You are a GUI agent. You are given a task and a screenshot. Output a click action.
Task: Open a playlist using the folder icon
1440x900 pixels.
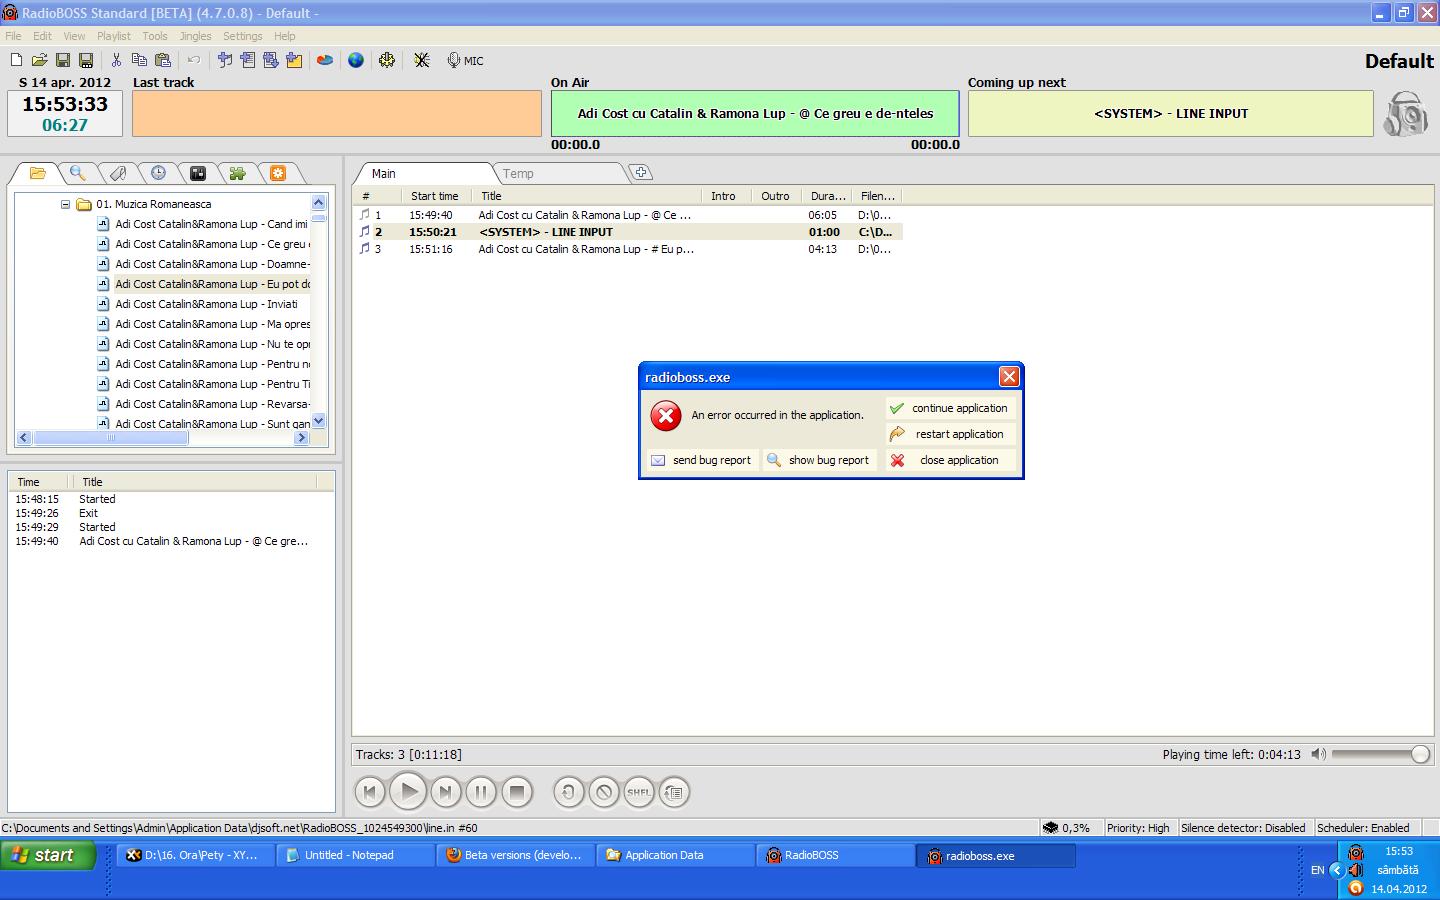40,61
